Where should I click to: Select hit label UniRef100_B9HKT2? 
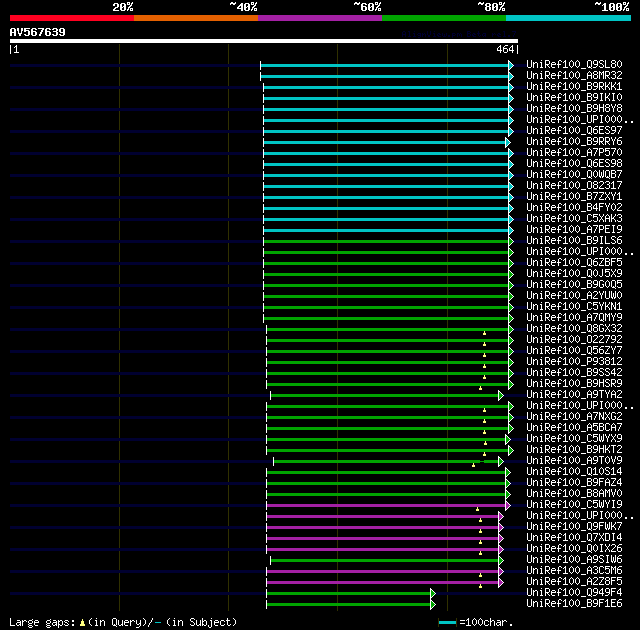point(574,450)
